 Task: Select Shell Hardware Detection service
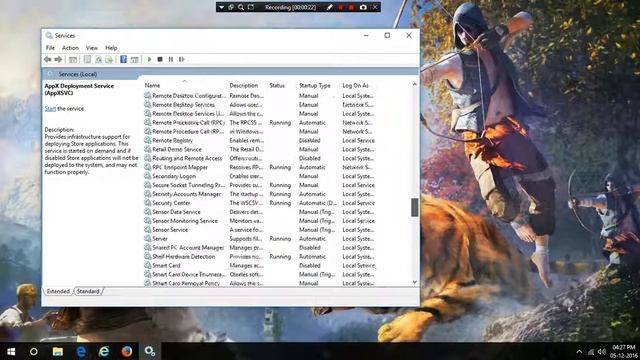coord(260,257)
